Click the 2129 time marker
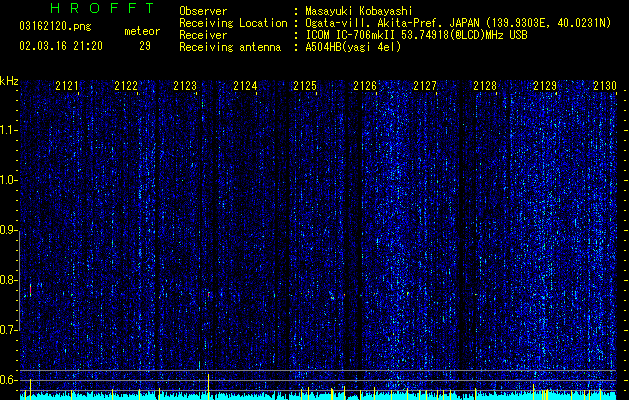Image resolution: width=629 pixels, height=400 pixels. [545, 86]
